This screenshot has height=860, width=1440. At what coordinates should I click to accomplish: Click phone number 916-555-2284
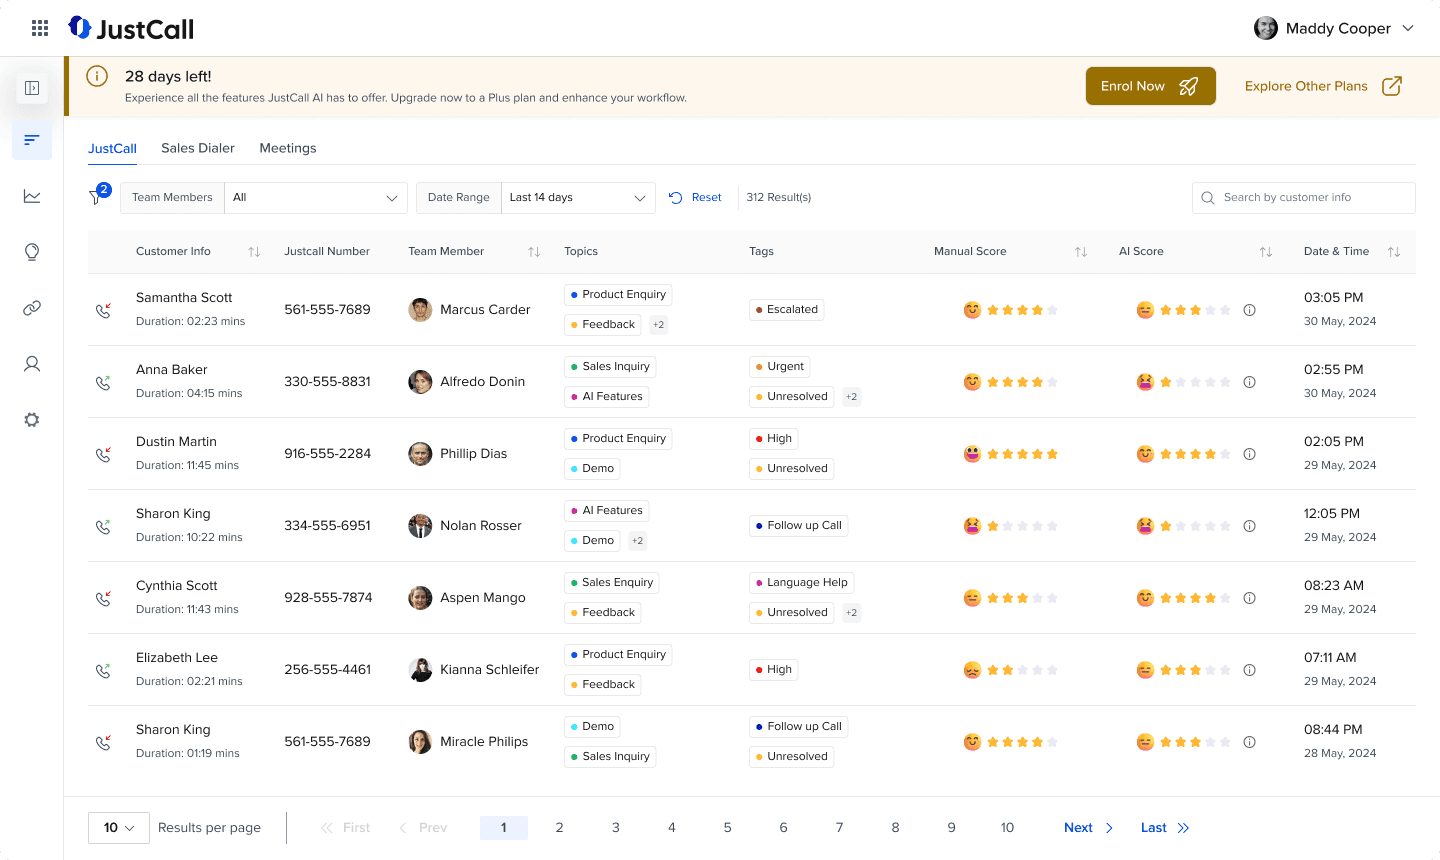[327, 454]
